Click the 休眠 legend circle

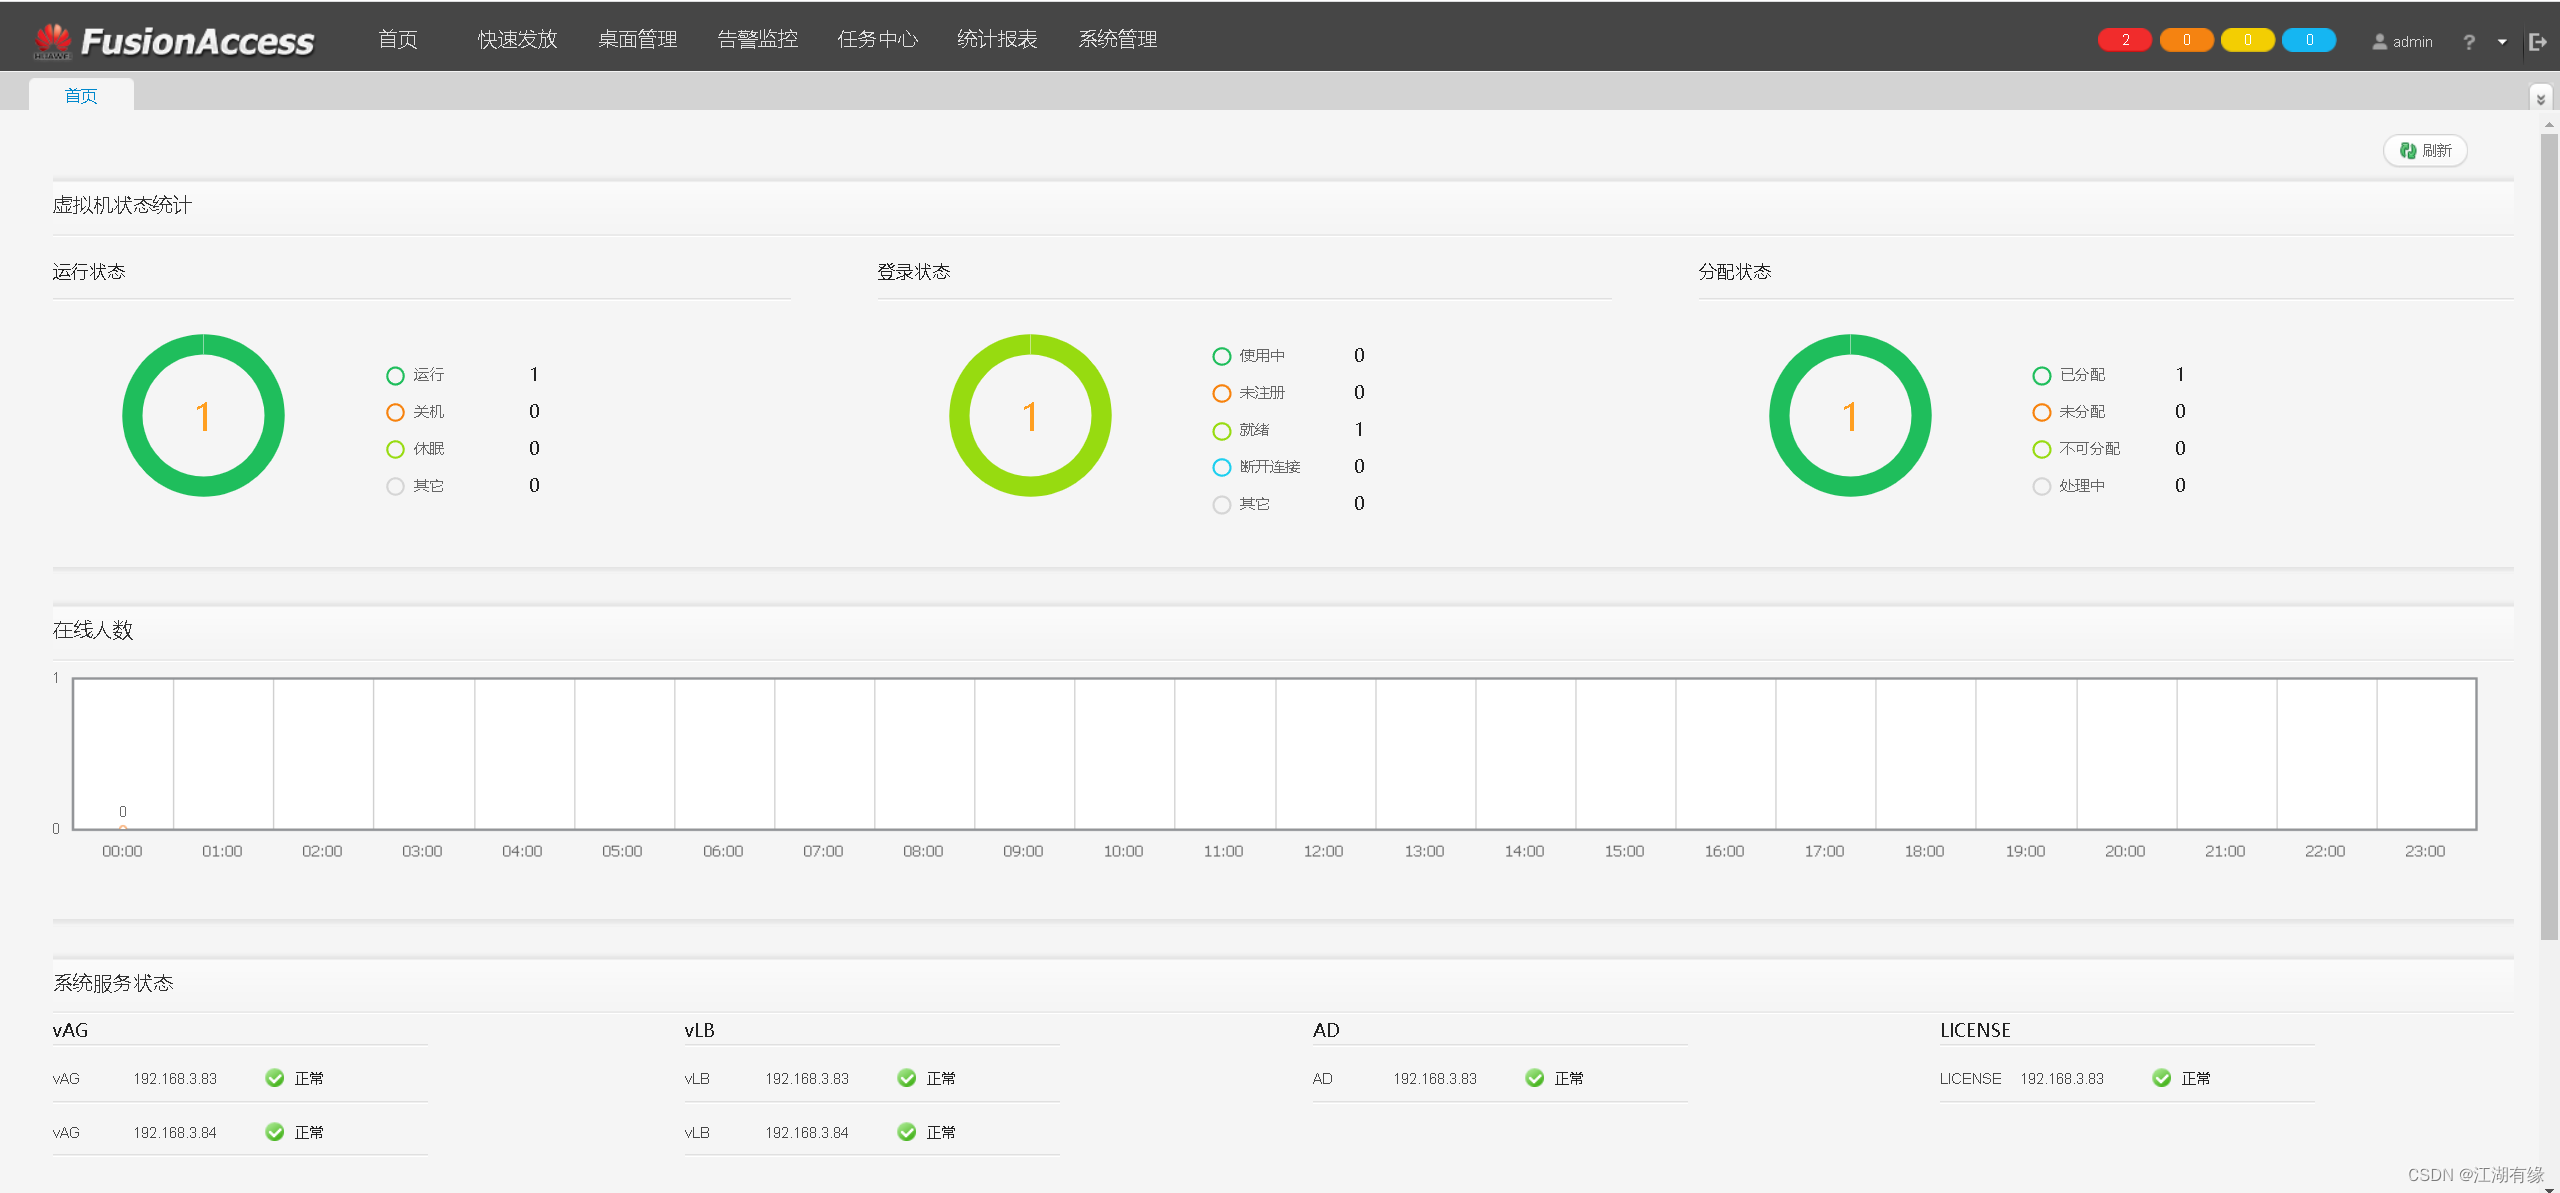tap(395, 449)
